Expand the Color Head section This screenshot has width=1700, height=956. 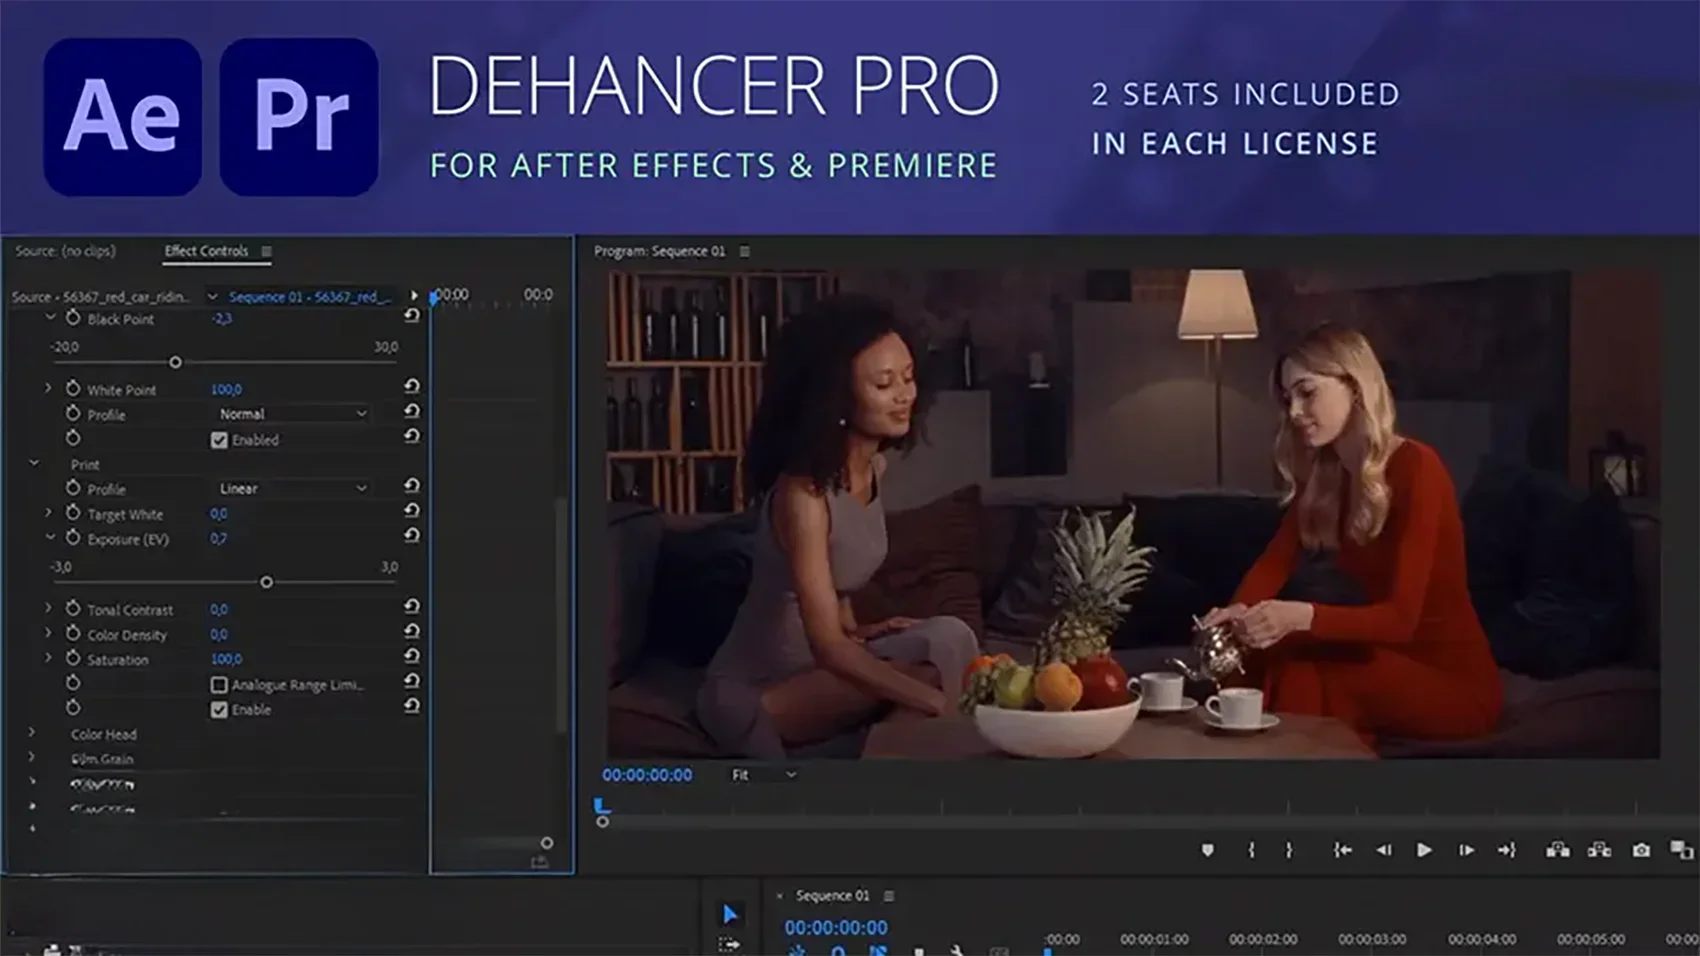tap(32, 733)
